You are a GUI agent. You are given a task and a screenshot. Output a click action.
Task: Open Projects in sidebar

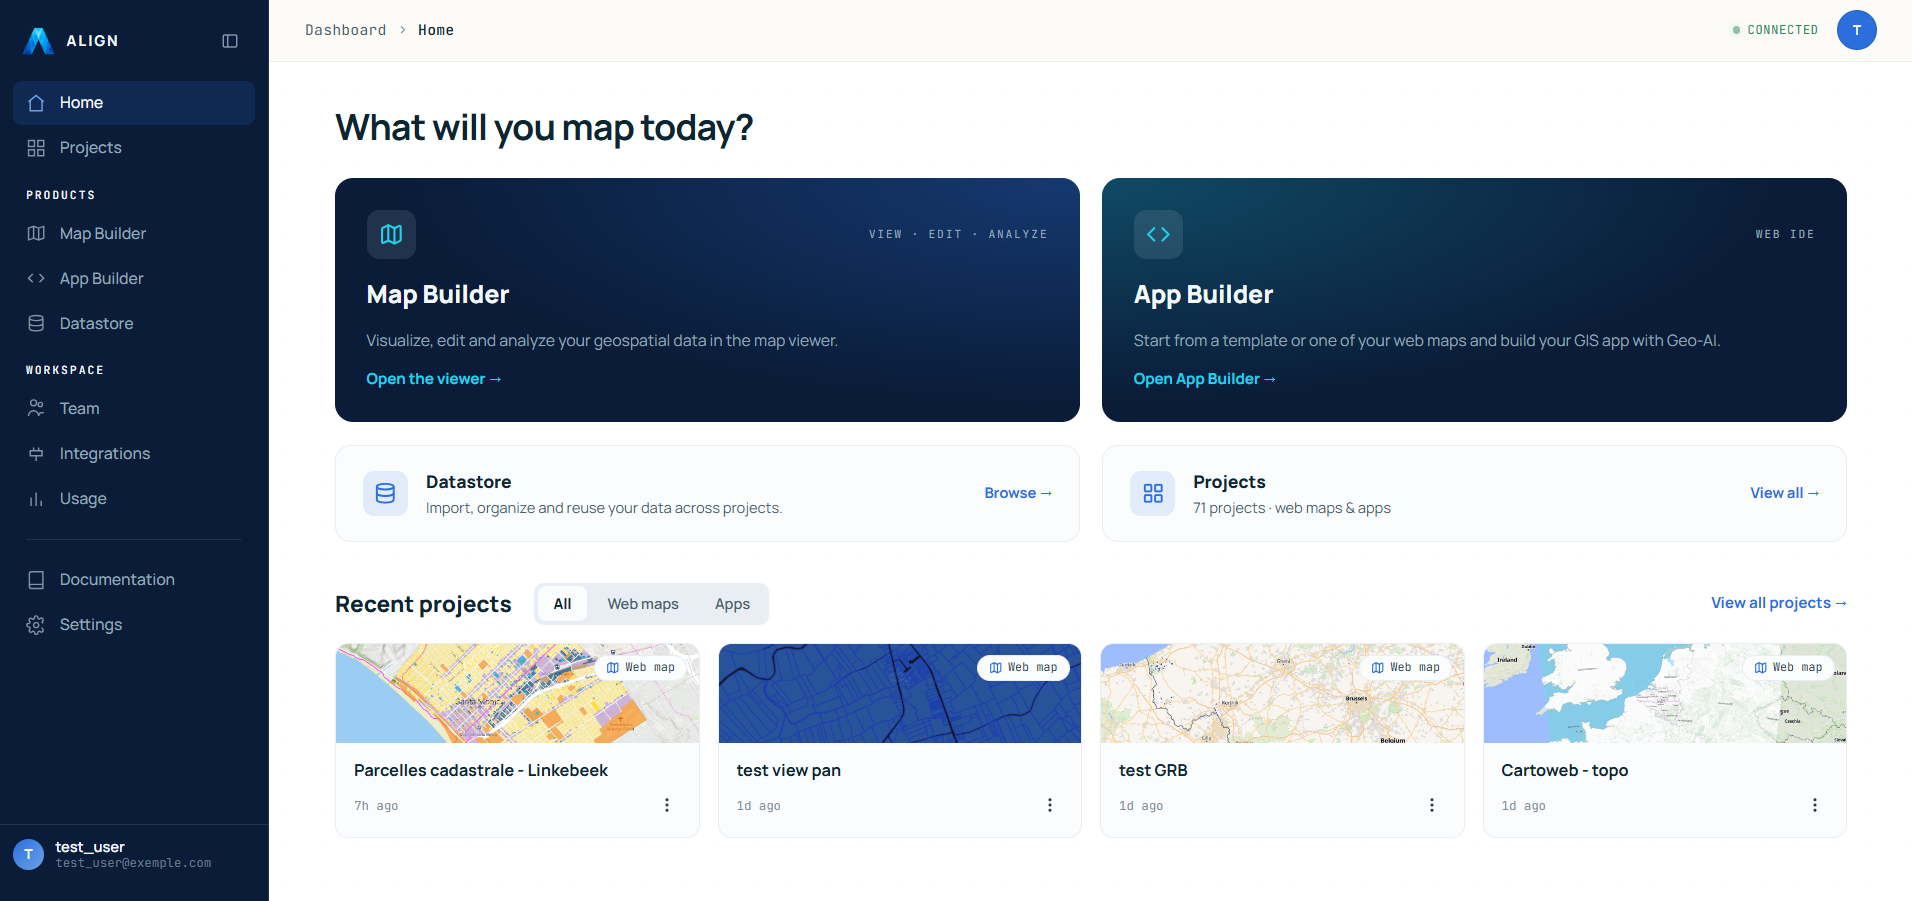point(134,148)
